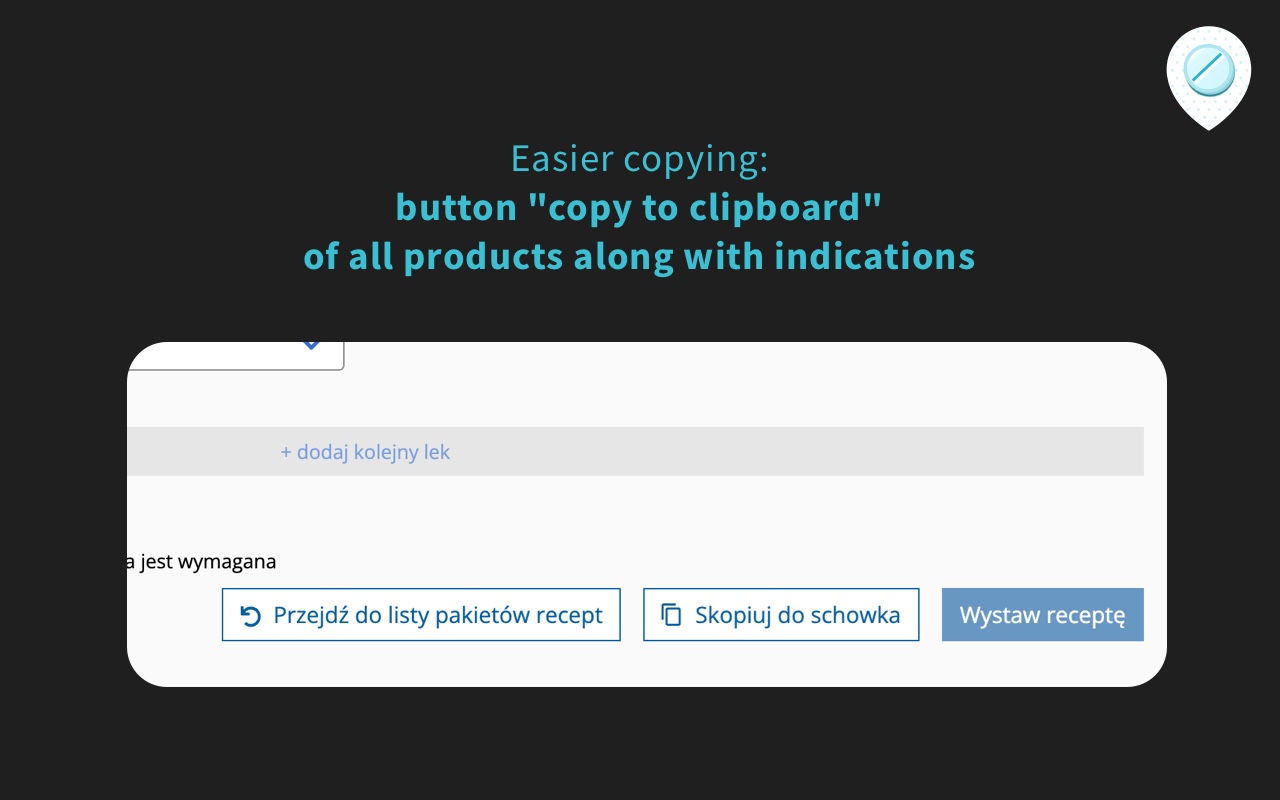
Task: Click the 'button "copy to clipboard"' headline
Action: 639,207
